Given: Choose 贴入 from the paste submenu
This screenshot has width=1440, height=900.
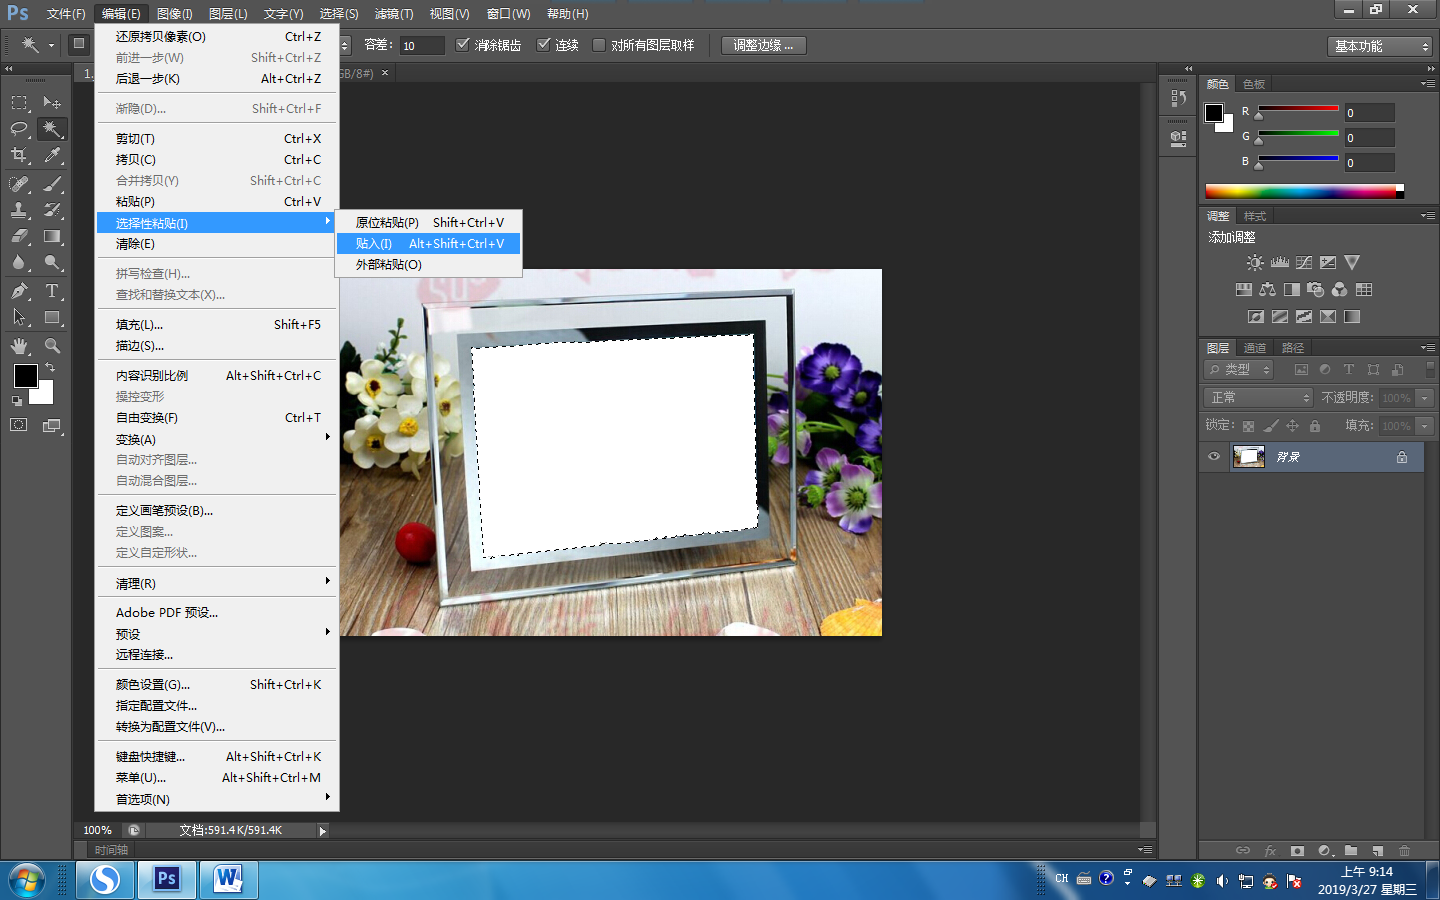Looking at the screenshot, I should click(x=428, y=244).
